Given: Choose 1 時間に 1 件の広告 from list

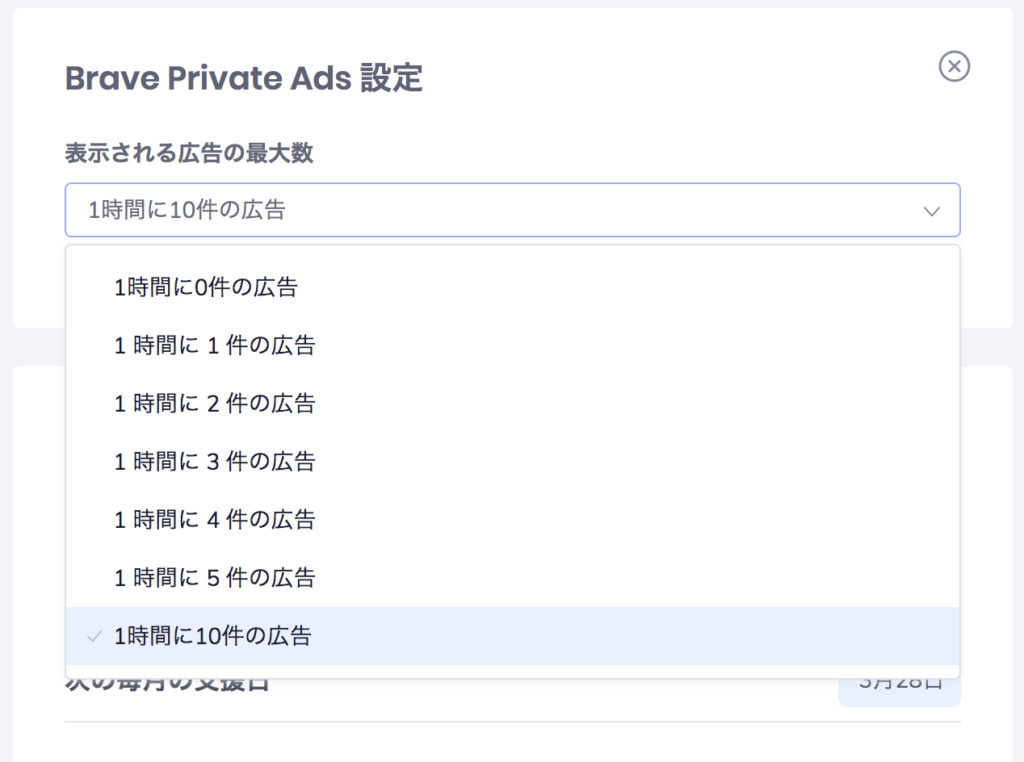Looking at the screenshot, I should (512, 345).
